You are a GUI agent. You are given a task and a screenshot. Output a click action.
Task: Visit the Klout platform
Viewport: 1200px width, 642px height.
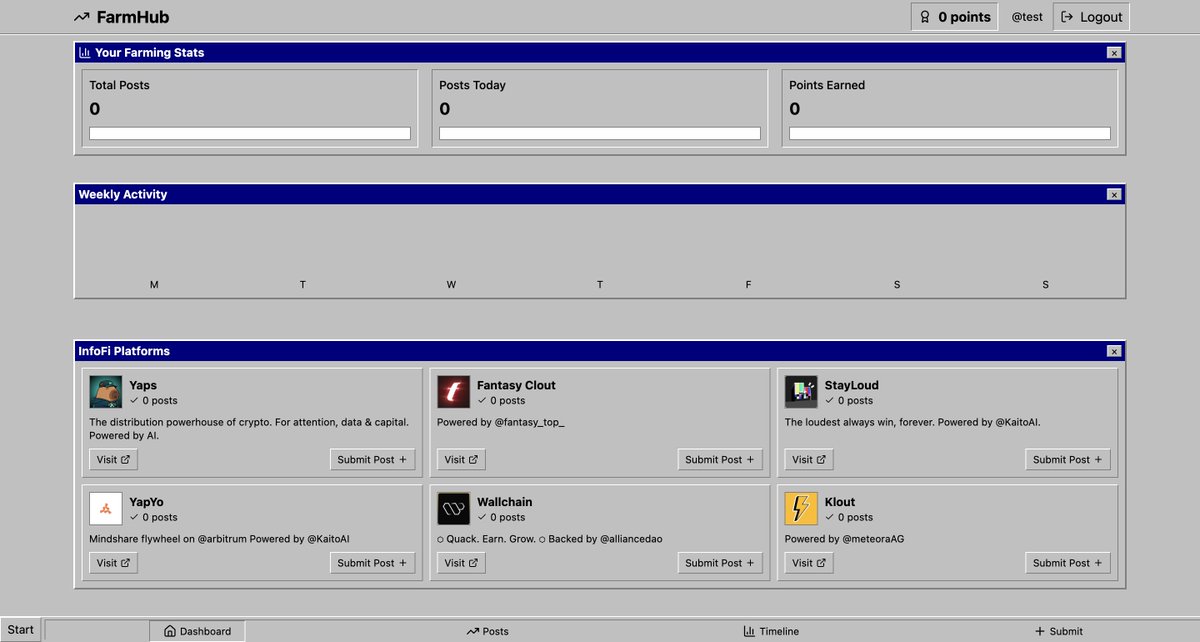(809, 563)
